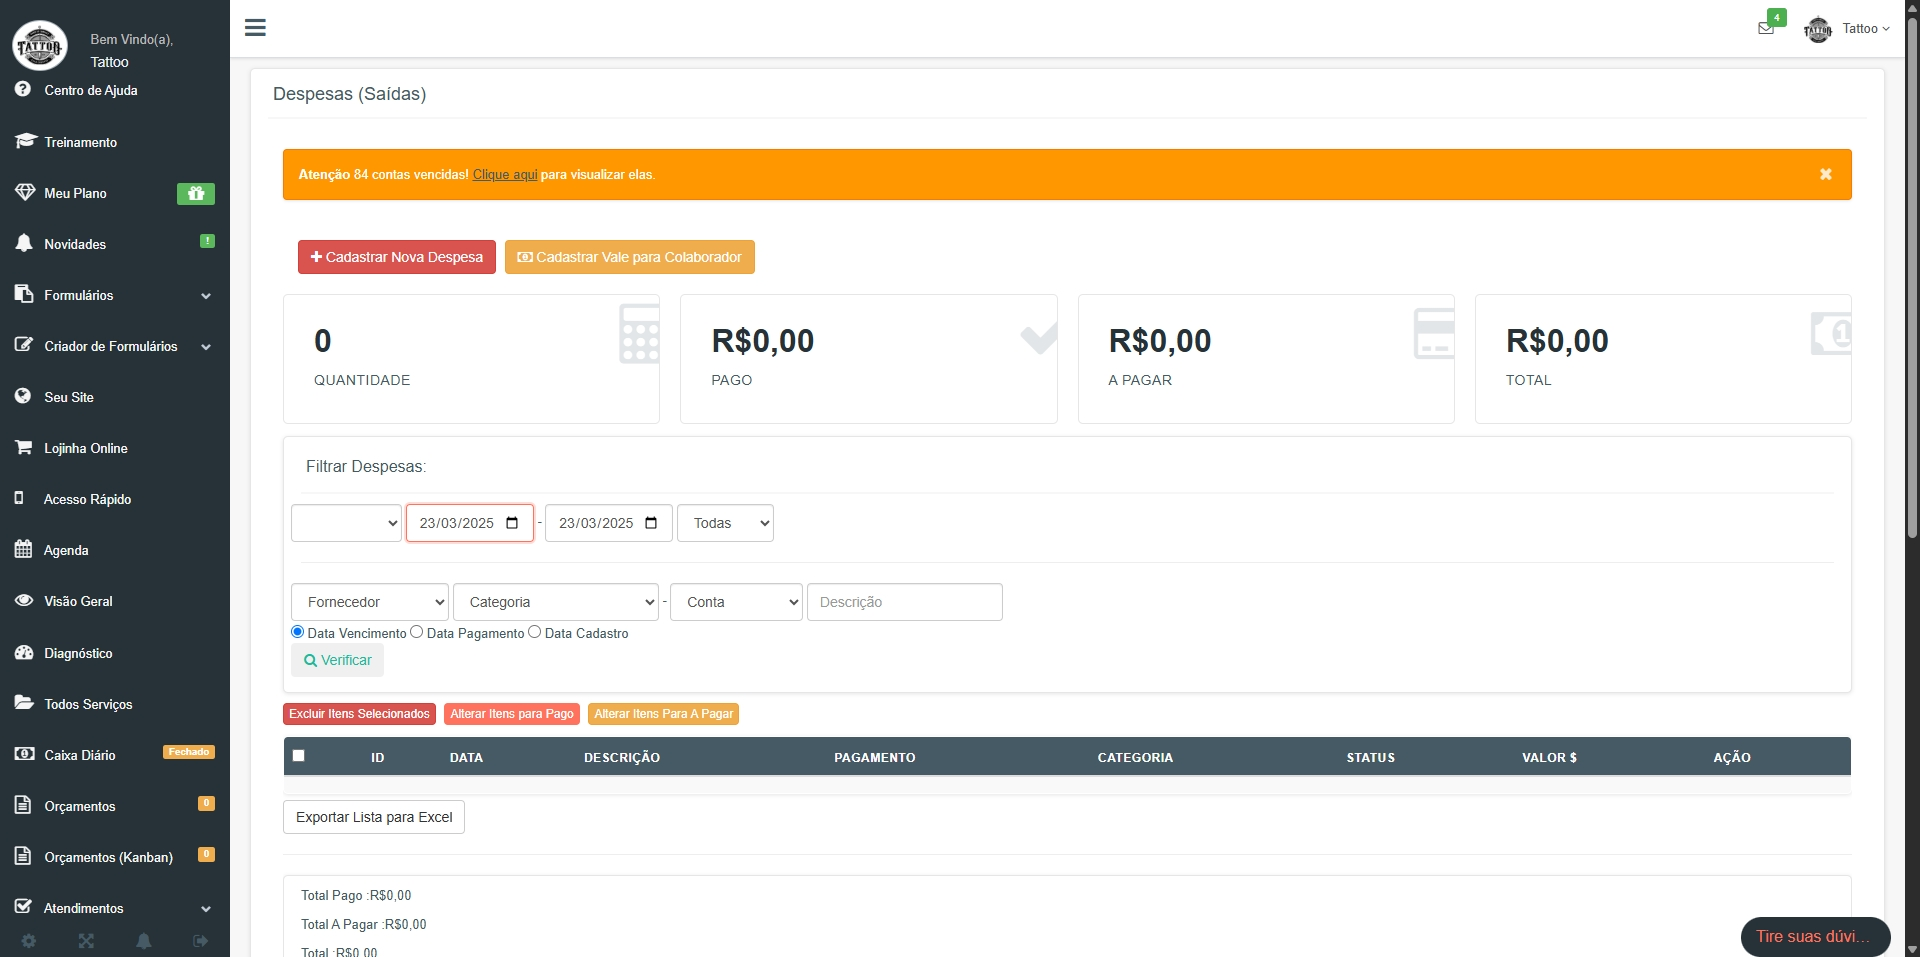1920x957 pixels.
Task: Expand the Atendimentos sidebar submenu
Action: (206, 909)
